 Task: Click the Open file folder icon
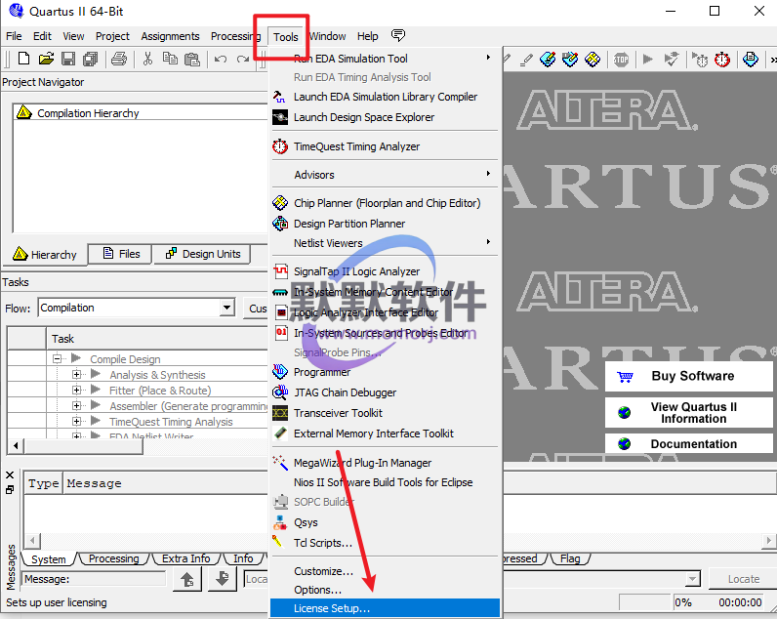[46, 59]
